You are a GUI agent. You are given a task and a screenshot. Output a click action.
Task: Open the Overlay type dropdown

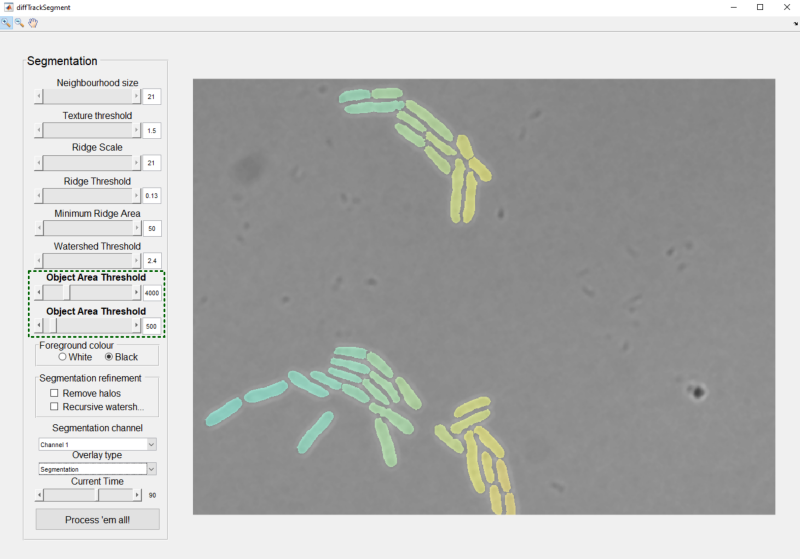97,469
